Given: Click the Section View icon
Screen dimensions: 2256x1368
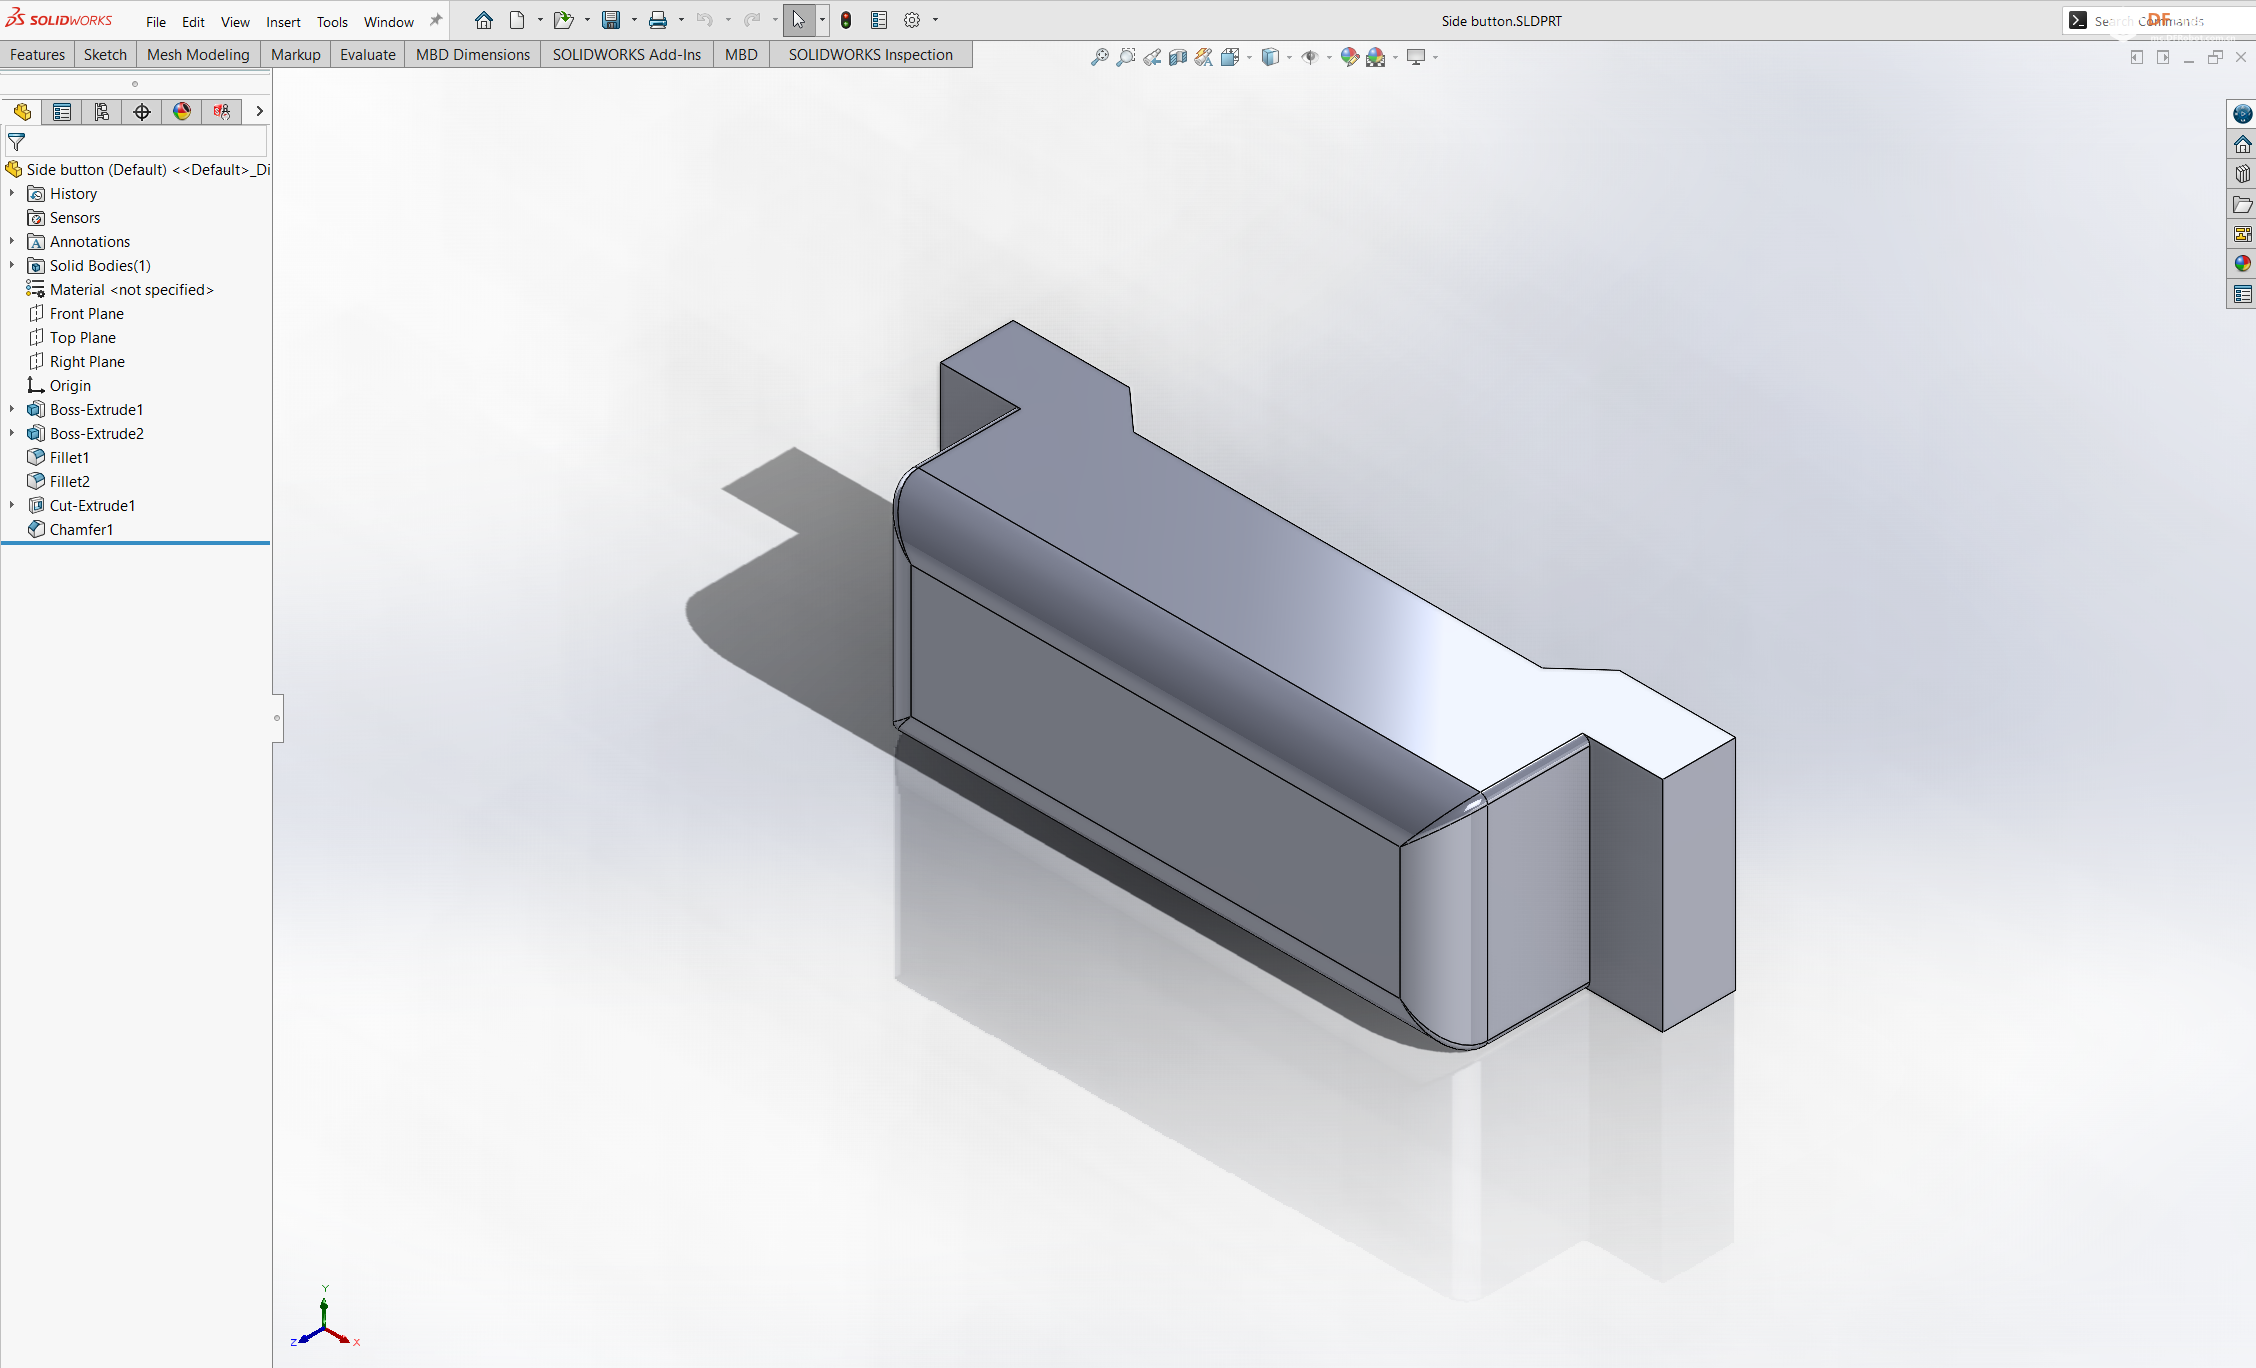Looking at the screenshot, I should click(1178, 57).
